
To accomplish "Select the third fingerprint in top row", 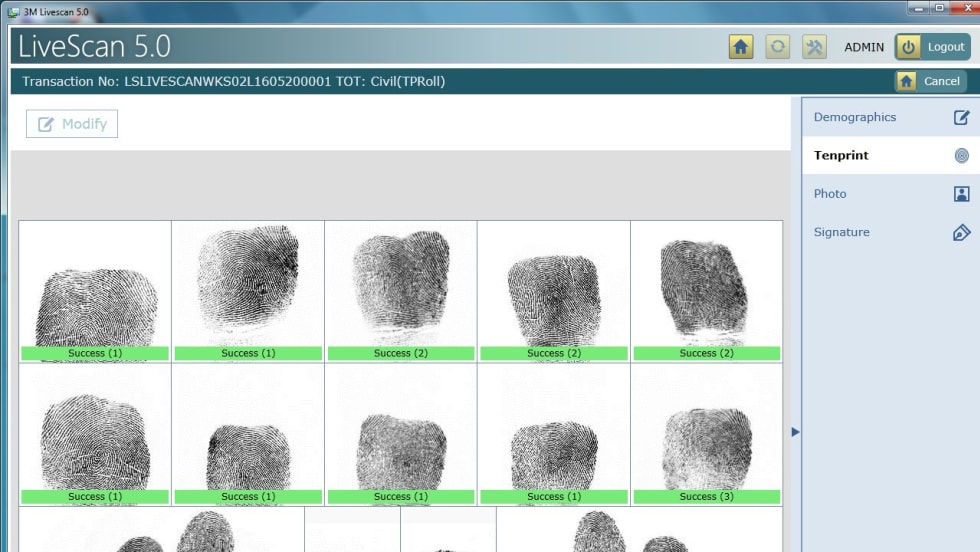I will point(401,291).
